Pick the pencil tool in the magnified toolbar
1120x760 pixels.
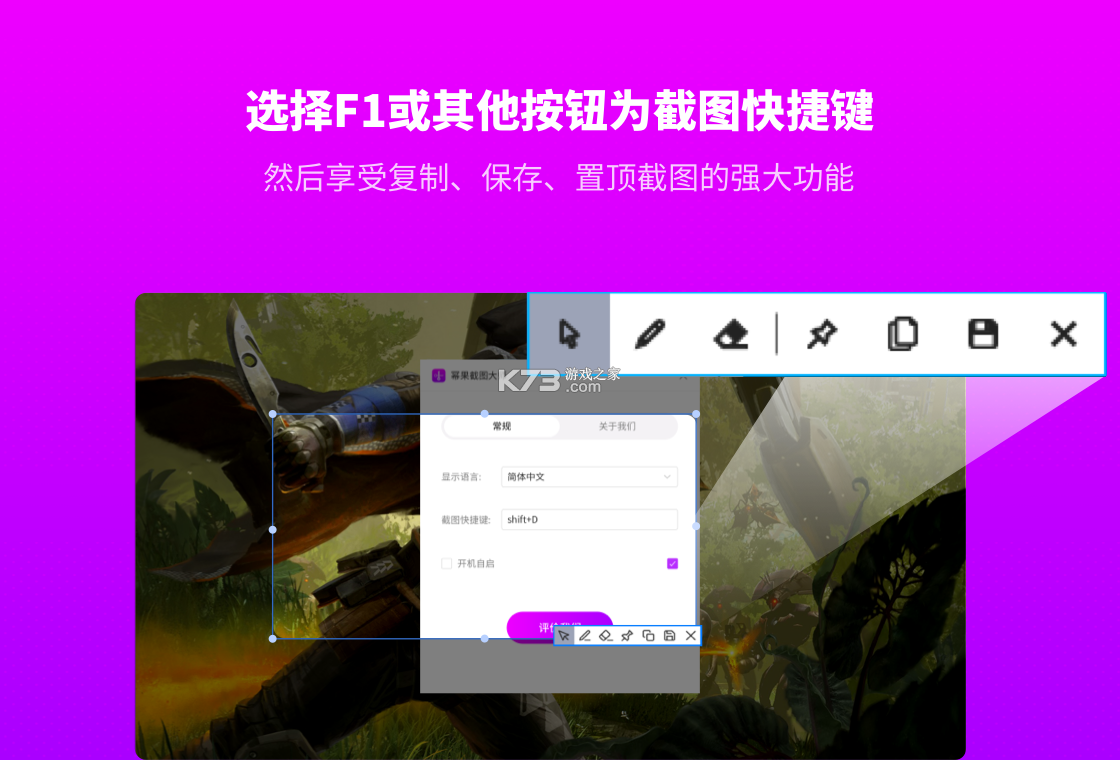point(650,334)
